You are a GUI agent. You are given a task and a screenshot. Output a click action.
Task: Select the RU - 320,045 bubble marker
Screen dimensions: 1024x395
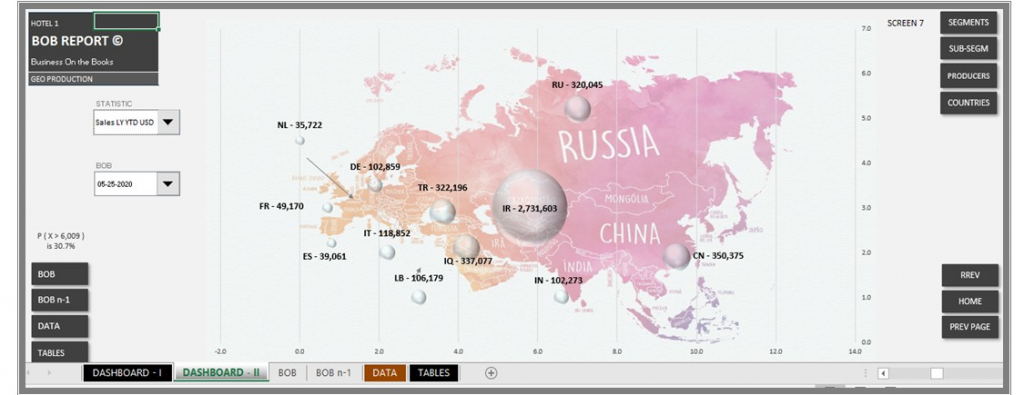coord(577,108)
